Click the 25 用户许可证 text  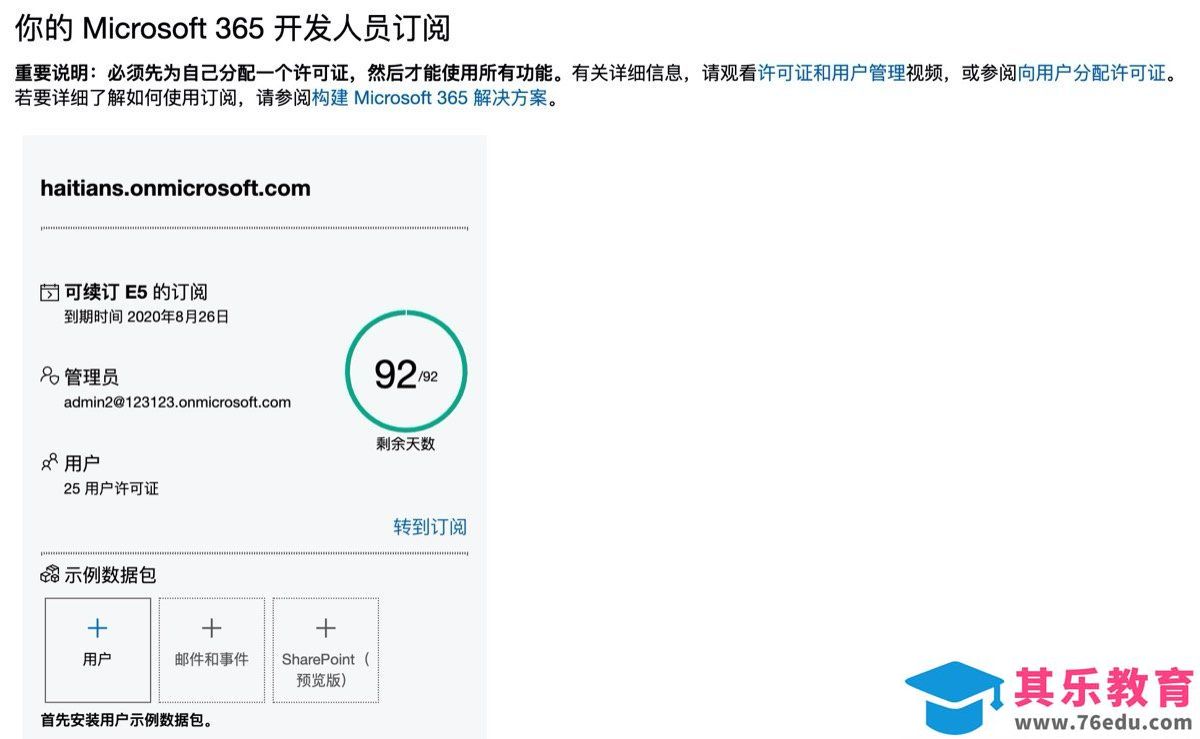111,489
